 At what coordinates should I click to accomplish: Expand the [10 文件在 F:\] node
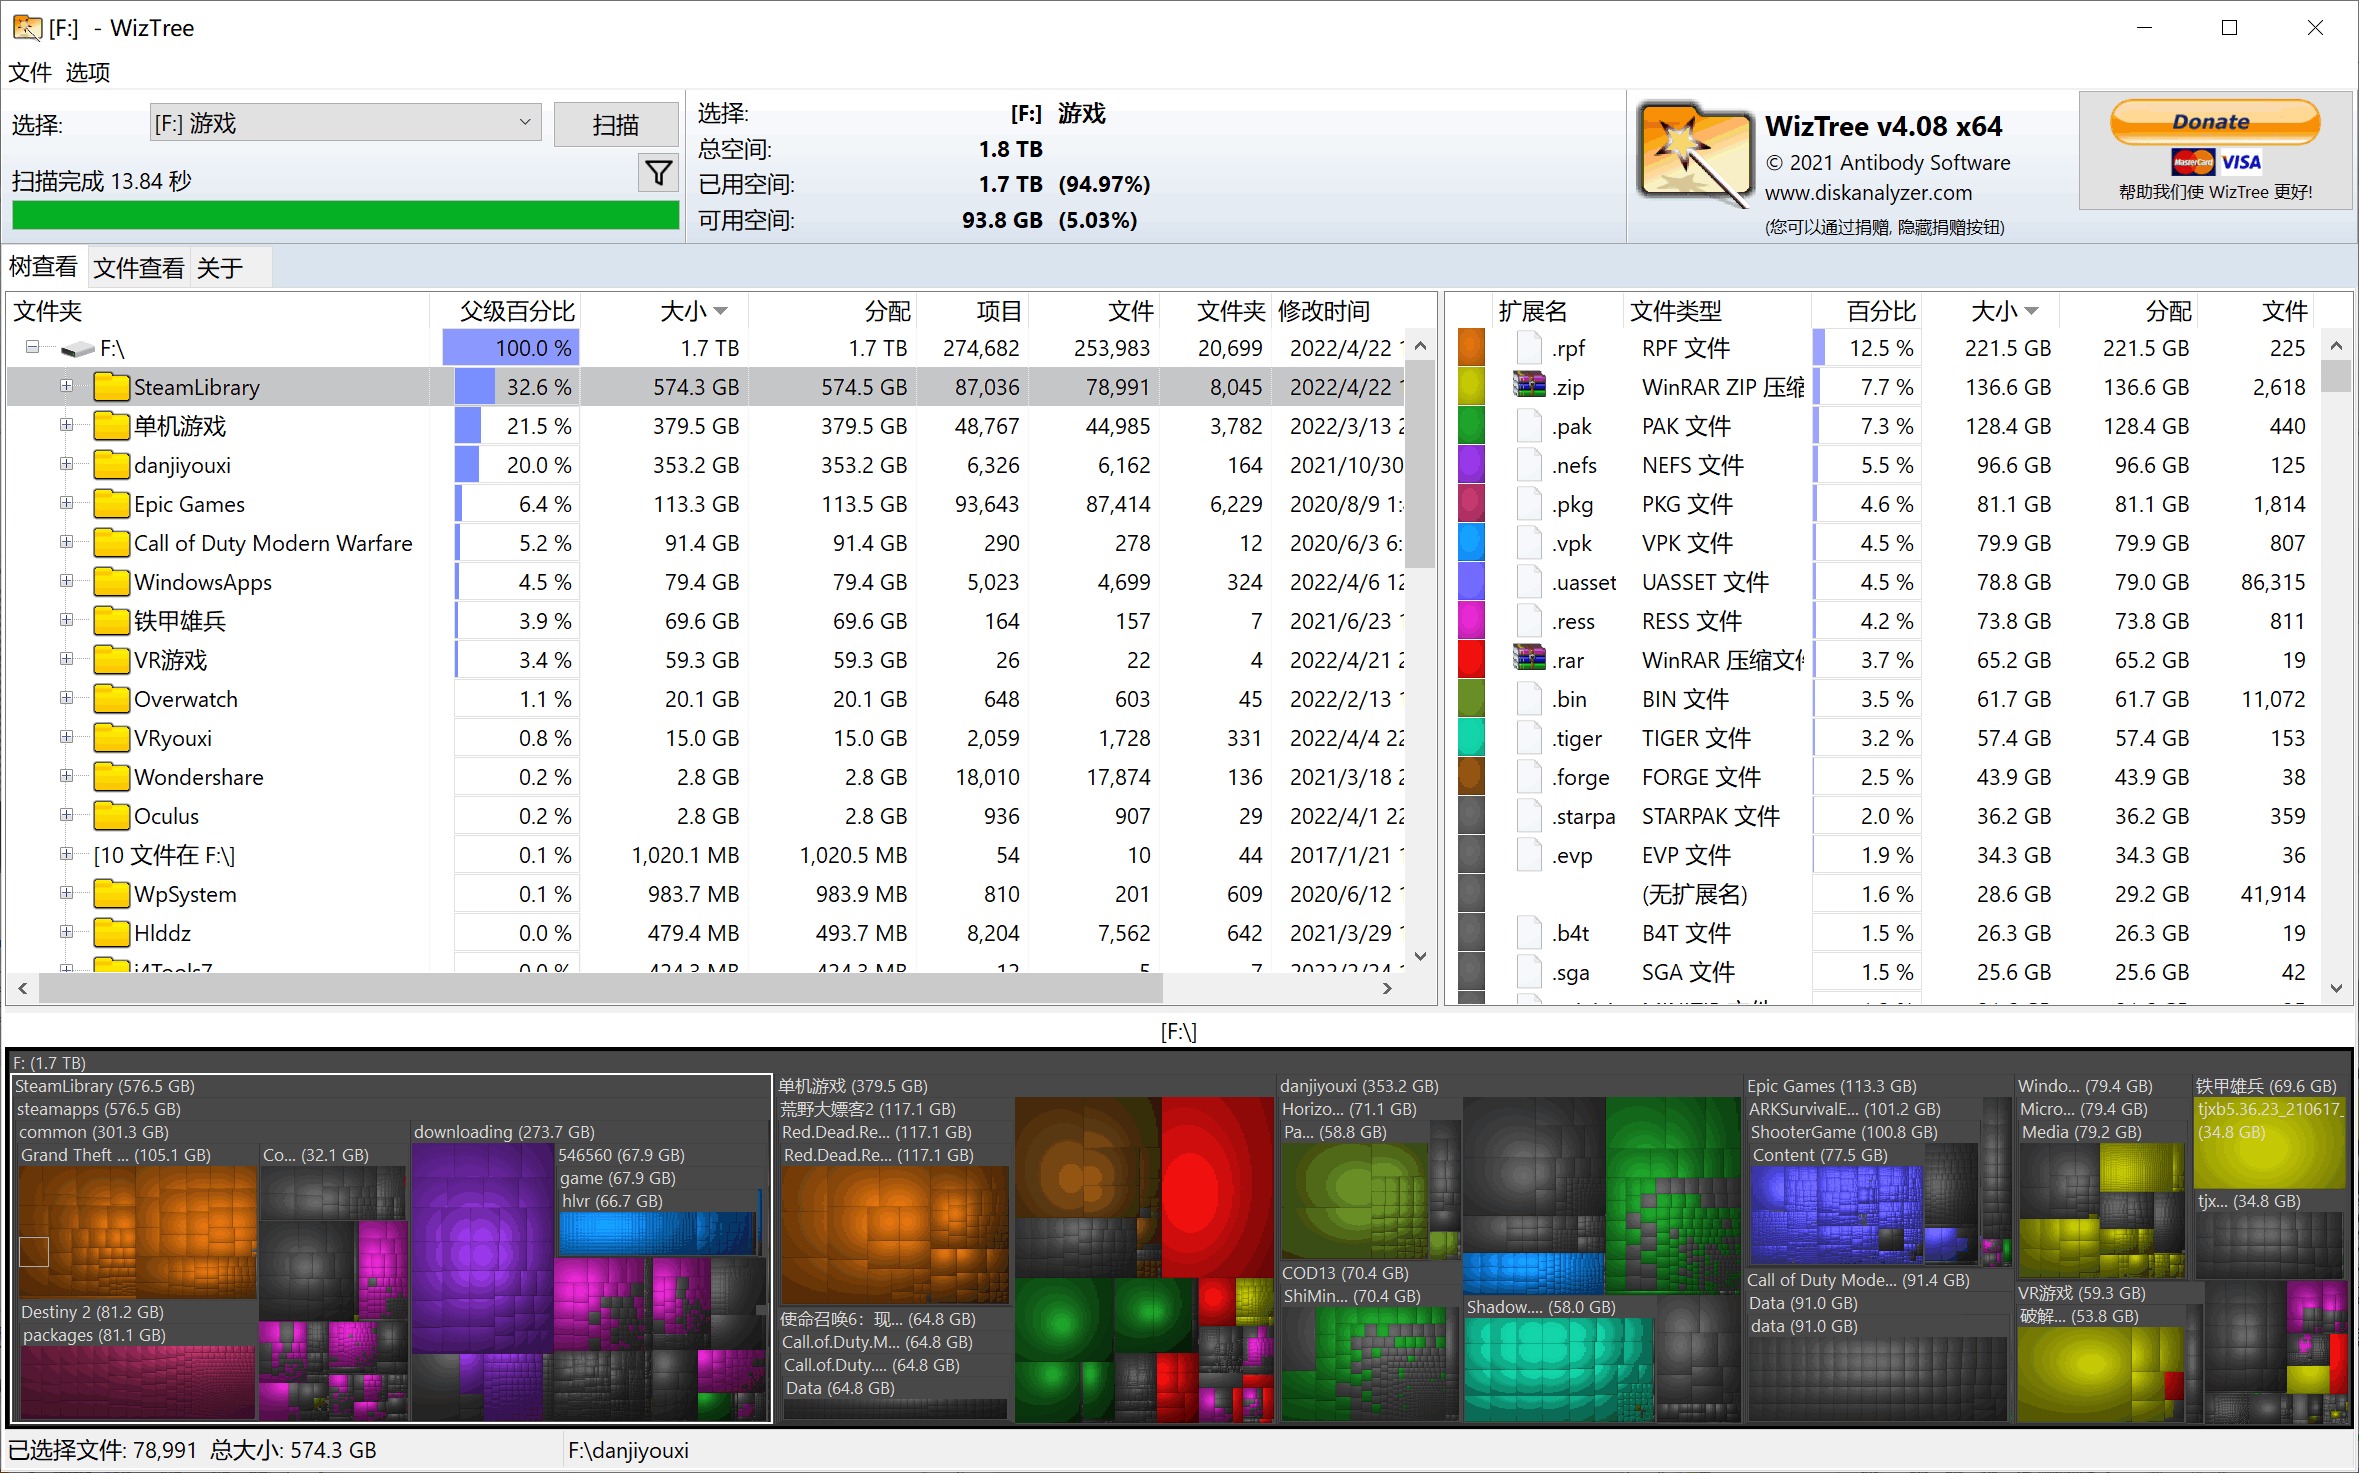tap(66, 854)
